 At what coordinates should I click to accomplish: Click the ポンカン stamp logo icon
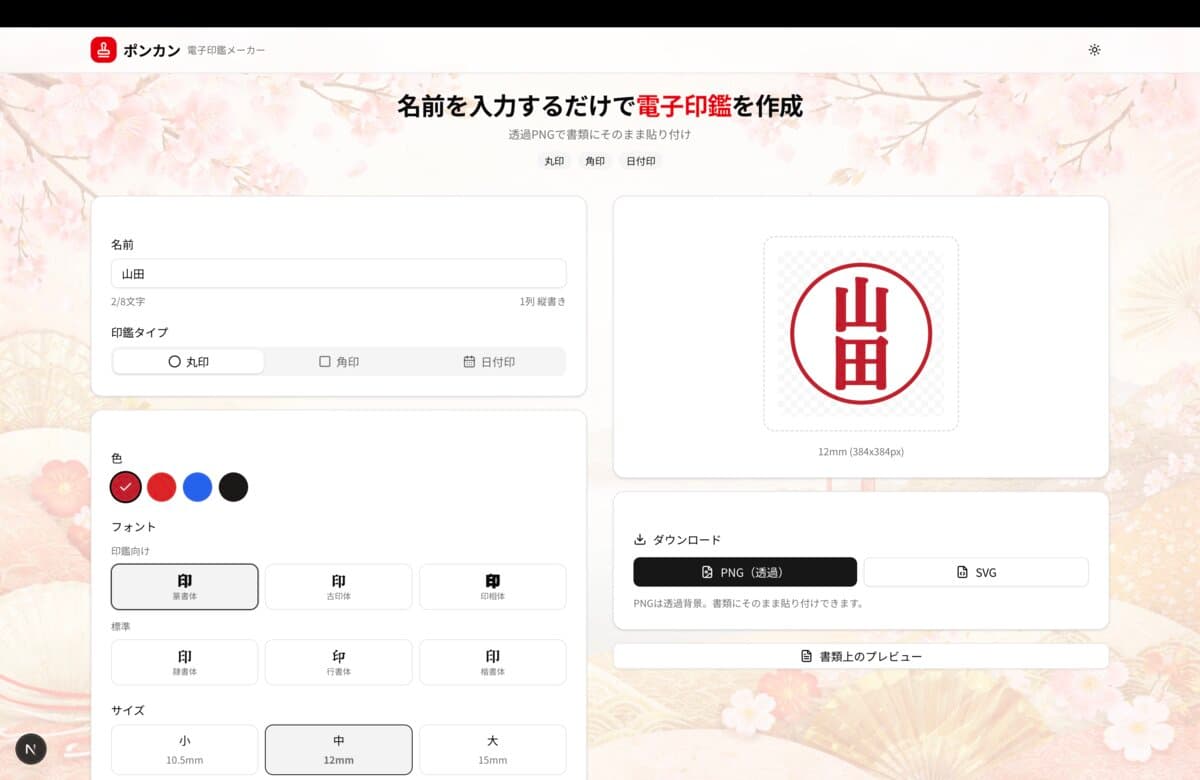tap(103, 50)
